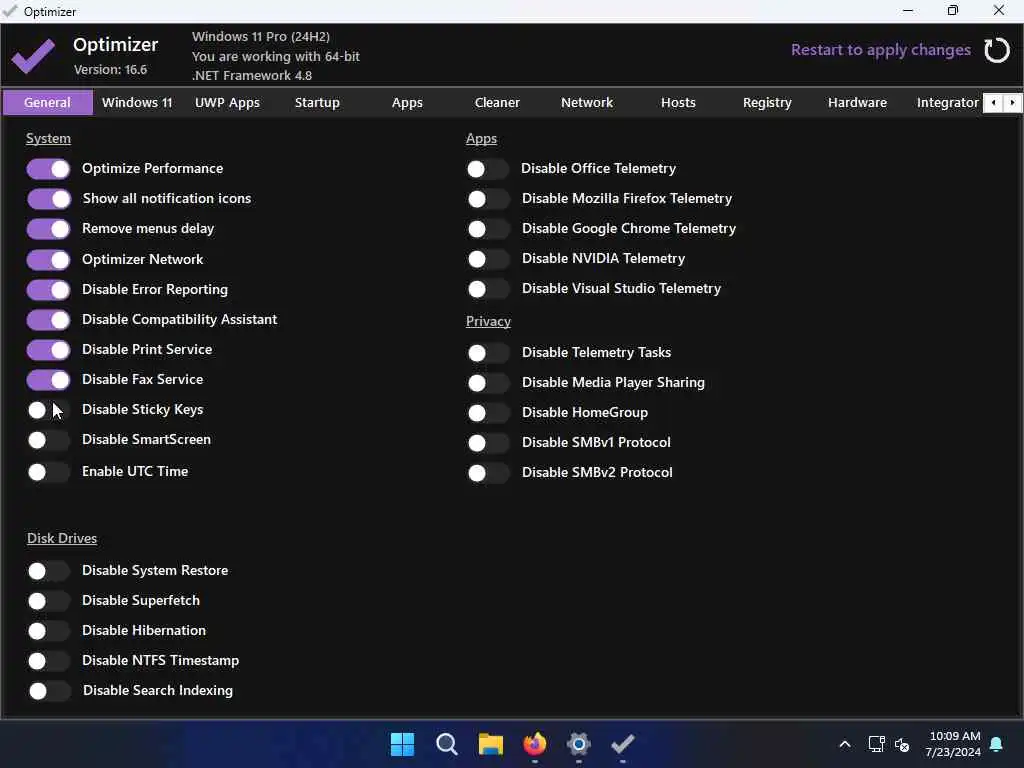The image size is (1024, 768).
Task: Toggle Show all notification icons
Action: tap(48, 199)
